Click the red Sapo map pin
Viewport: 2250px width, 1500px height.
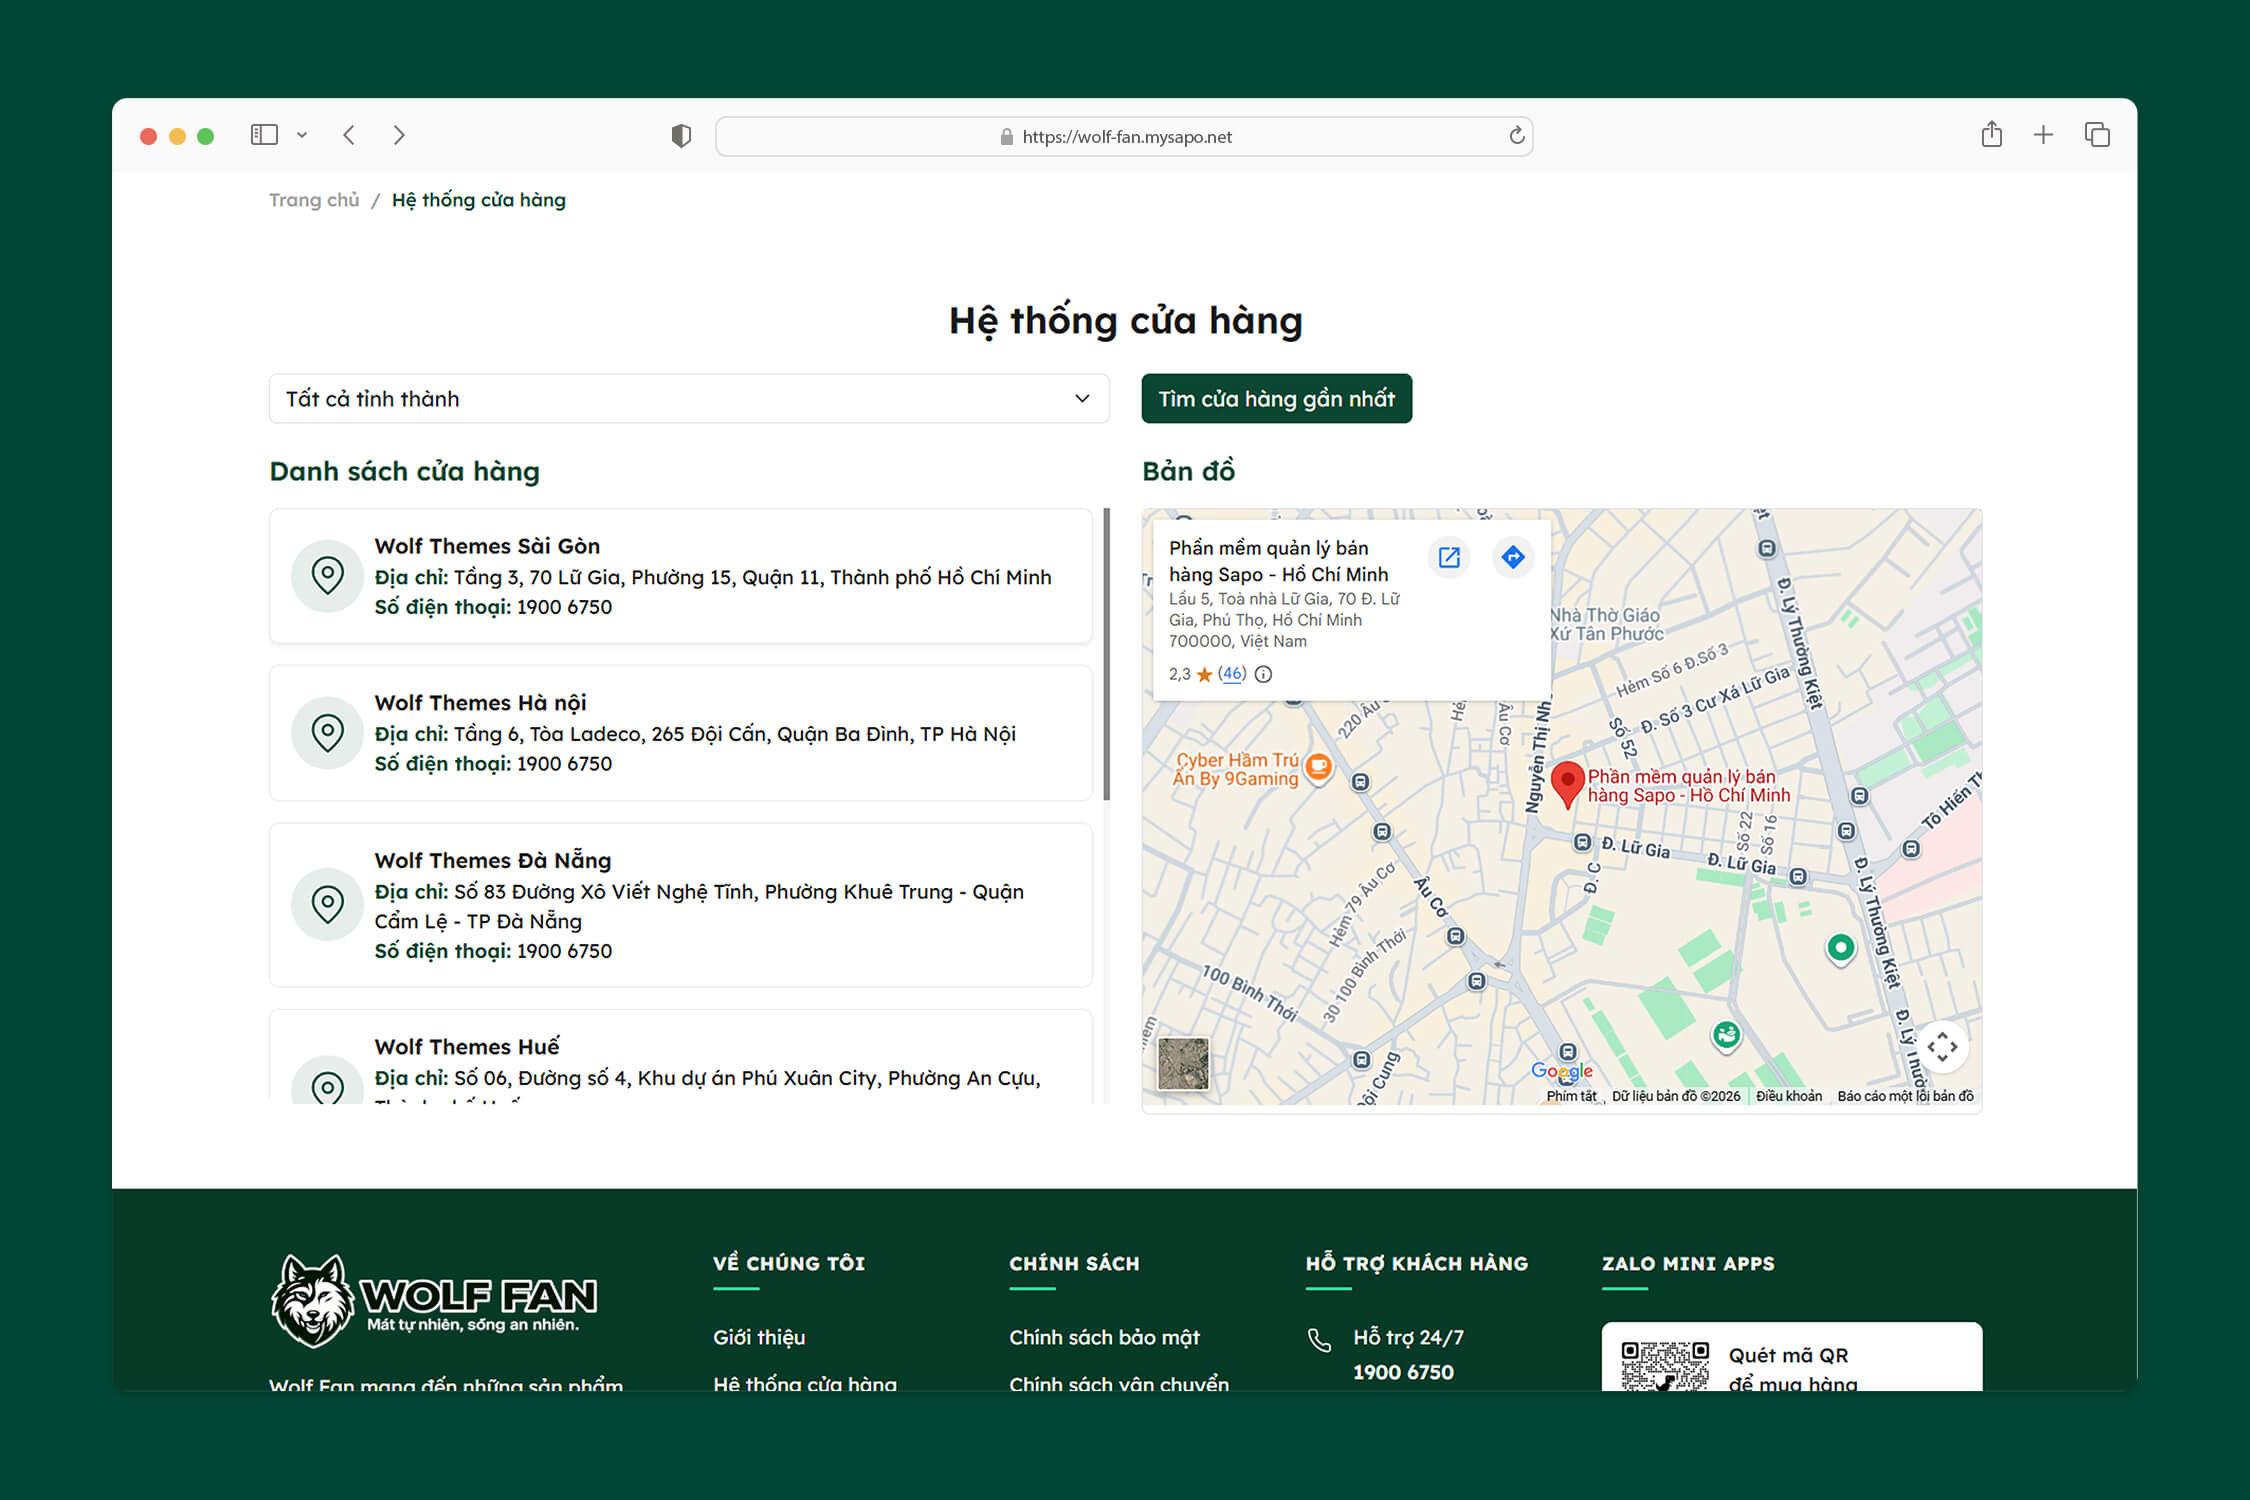1567,784
